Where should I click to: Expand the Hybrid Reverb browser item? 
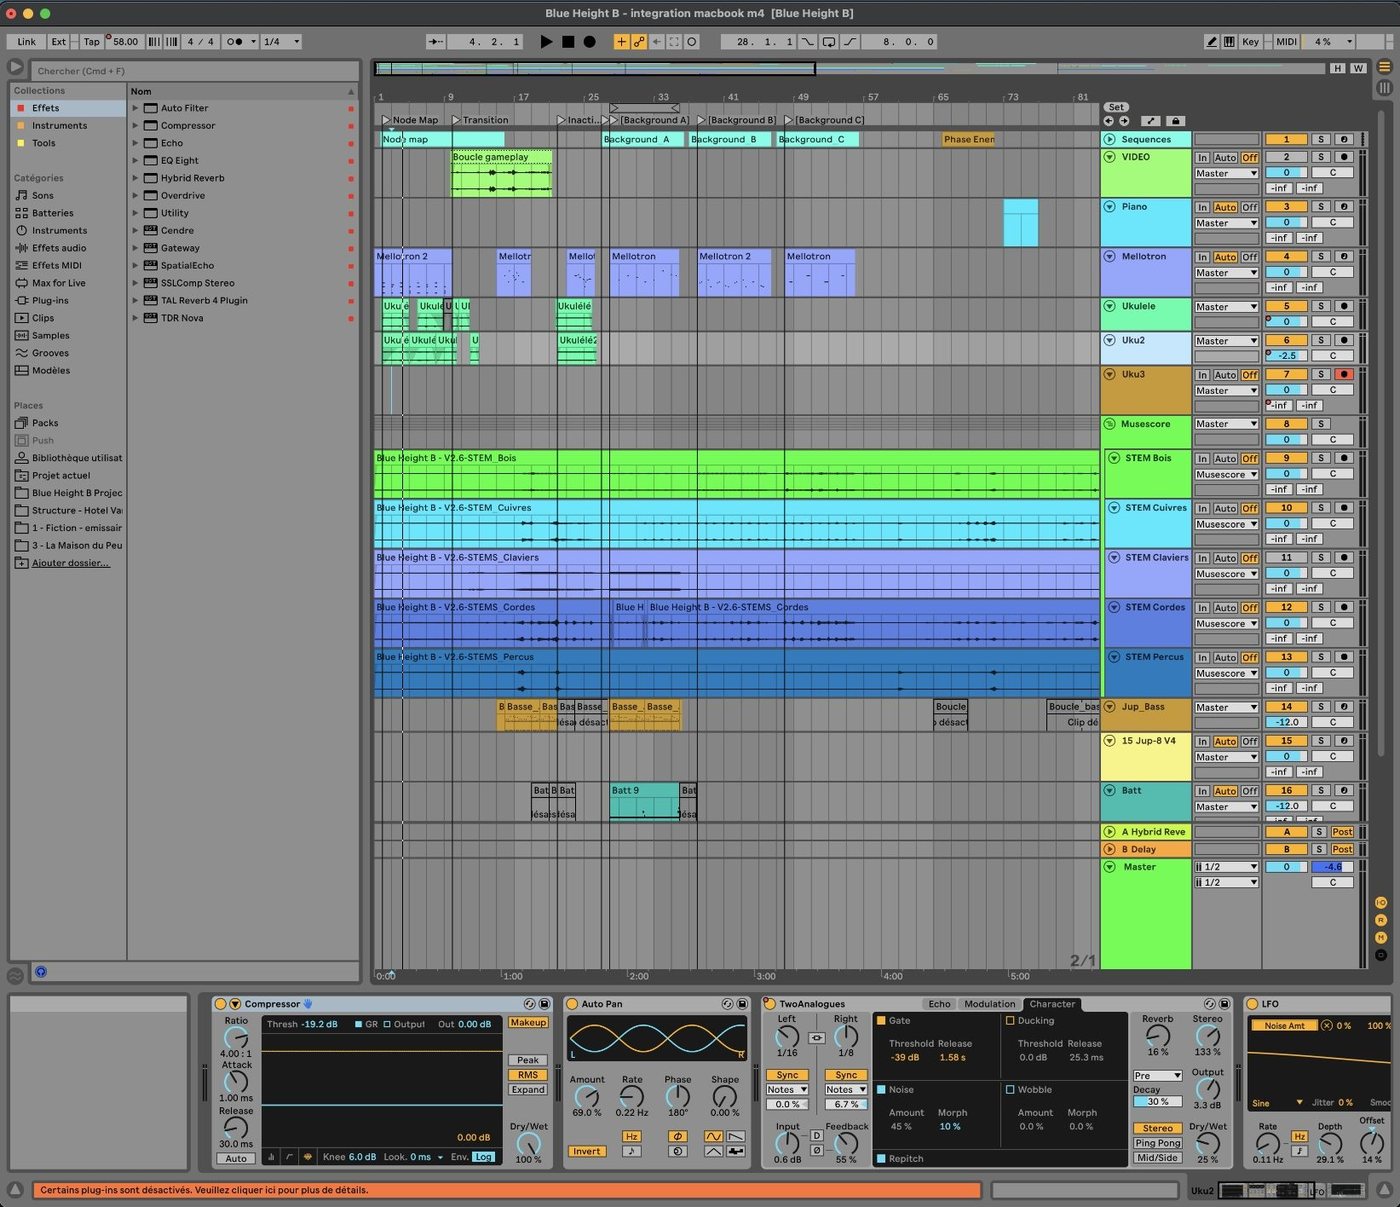click(x=135, y=178)
